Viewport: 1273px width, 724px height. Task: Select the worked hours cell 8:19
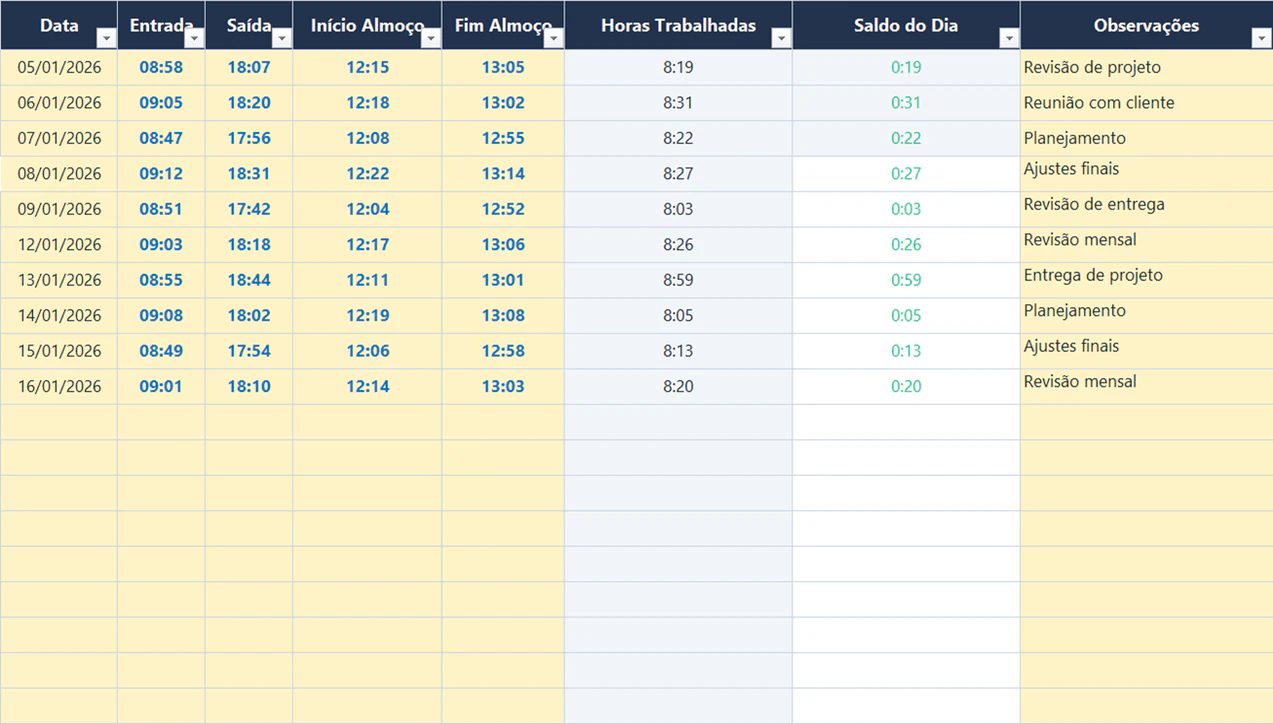pos(678,67)
